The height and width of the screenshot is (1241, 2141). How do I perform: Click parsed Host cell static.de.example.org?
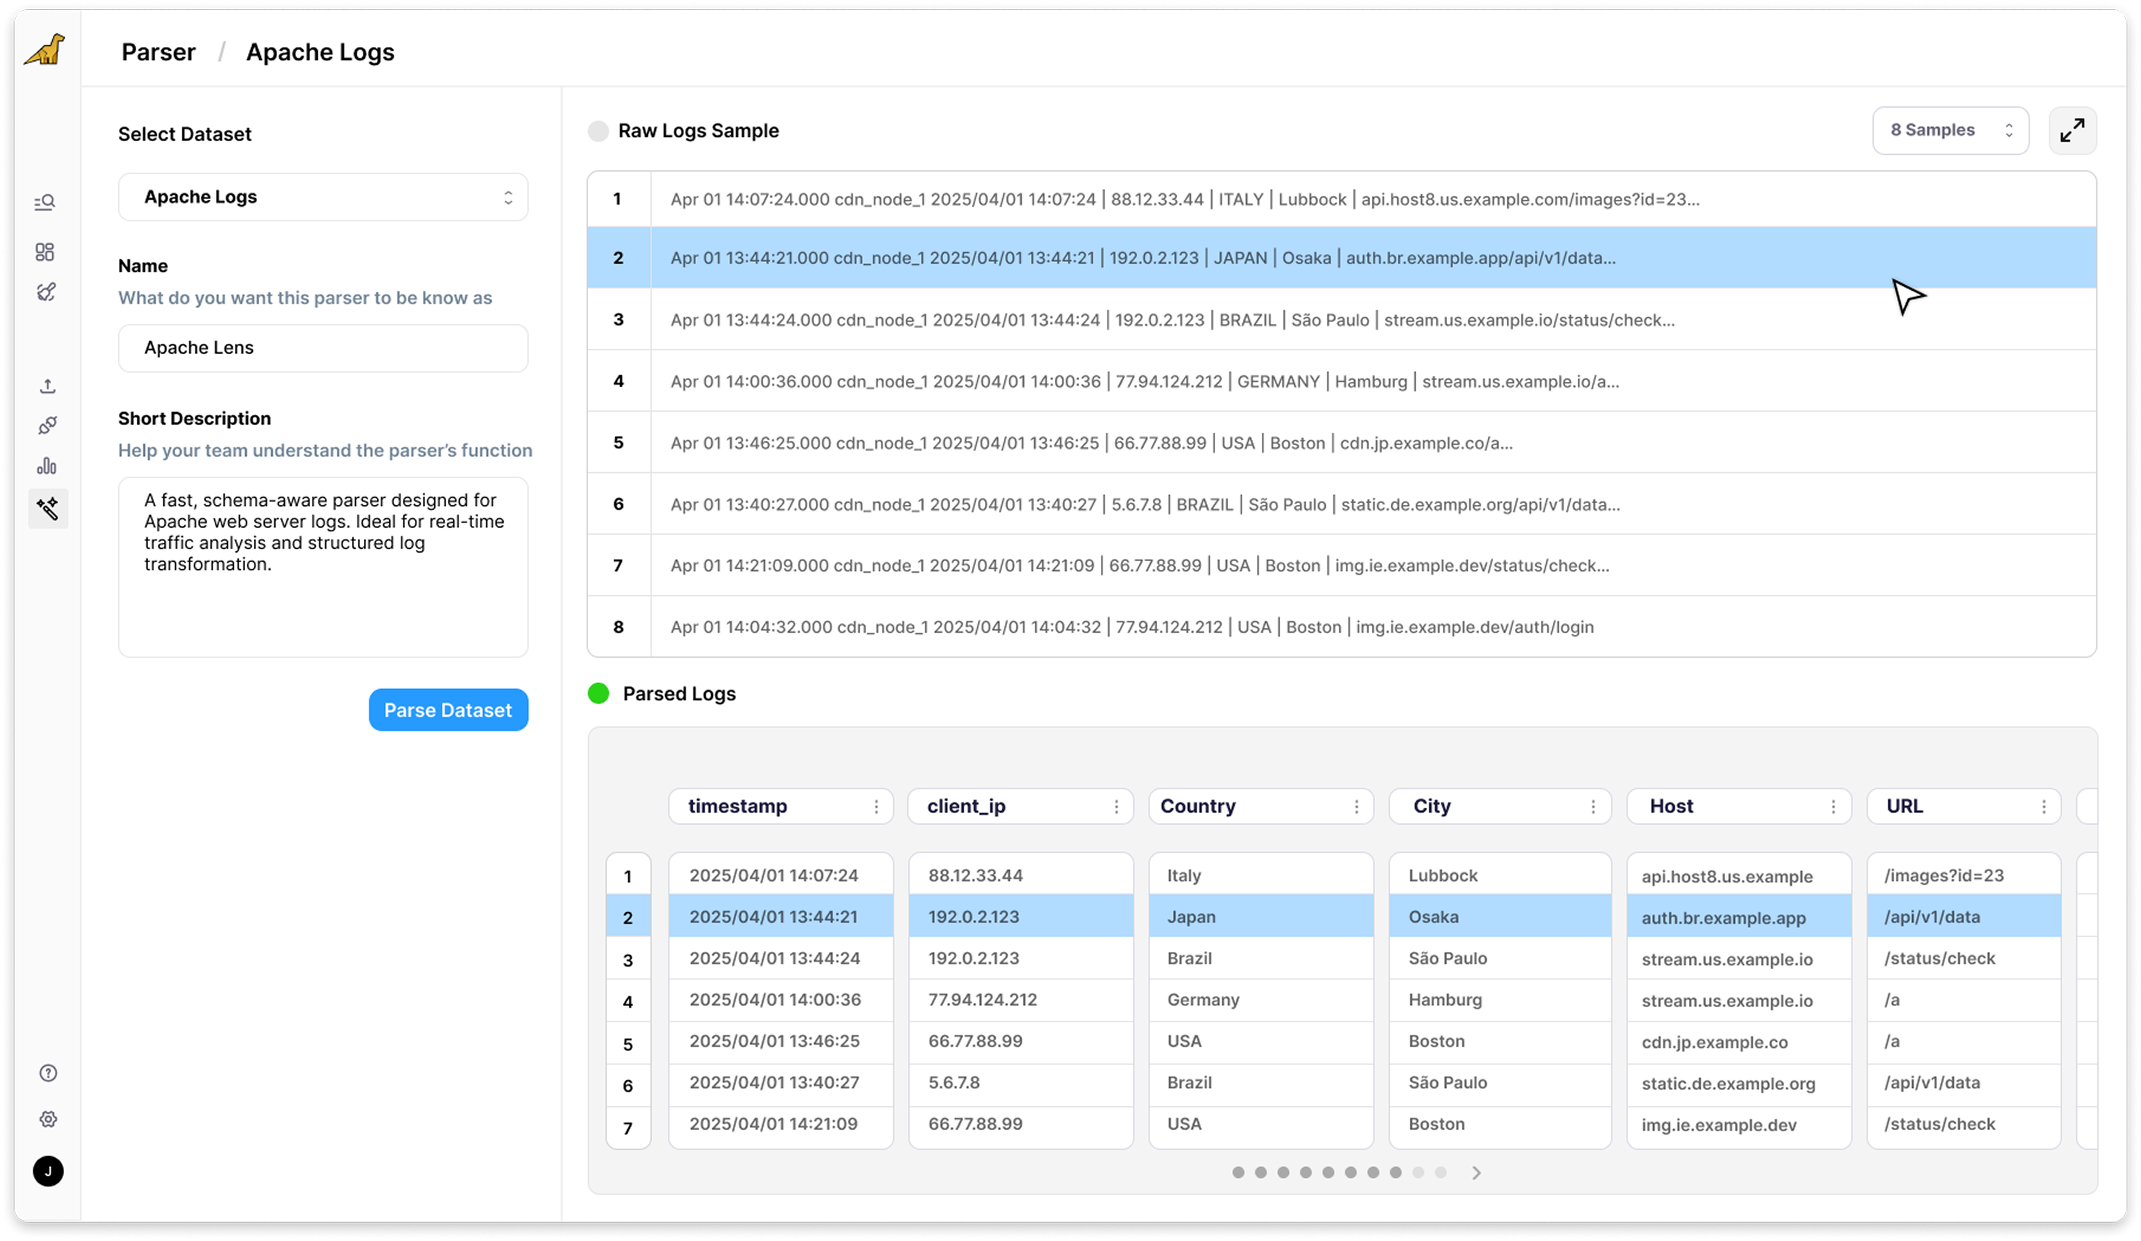(1739, 1083)
